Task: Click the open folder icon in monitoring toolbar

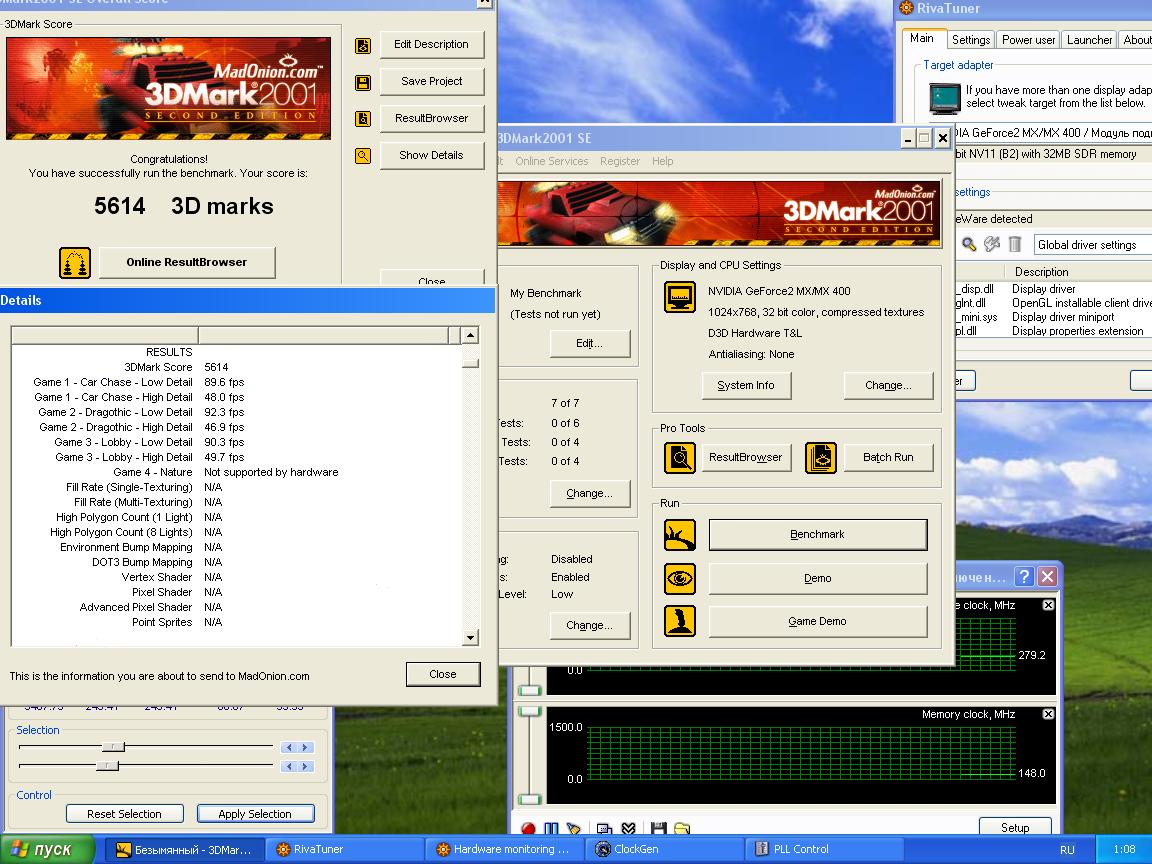Action: 682,829
